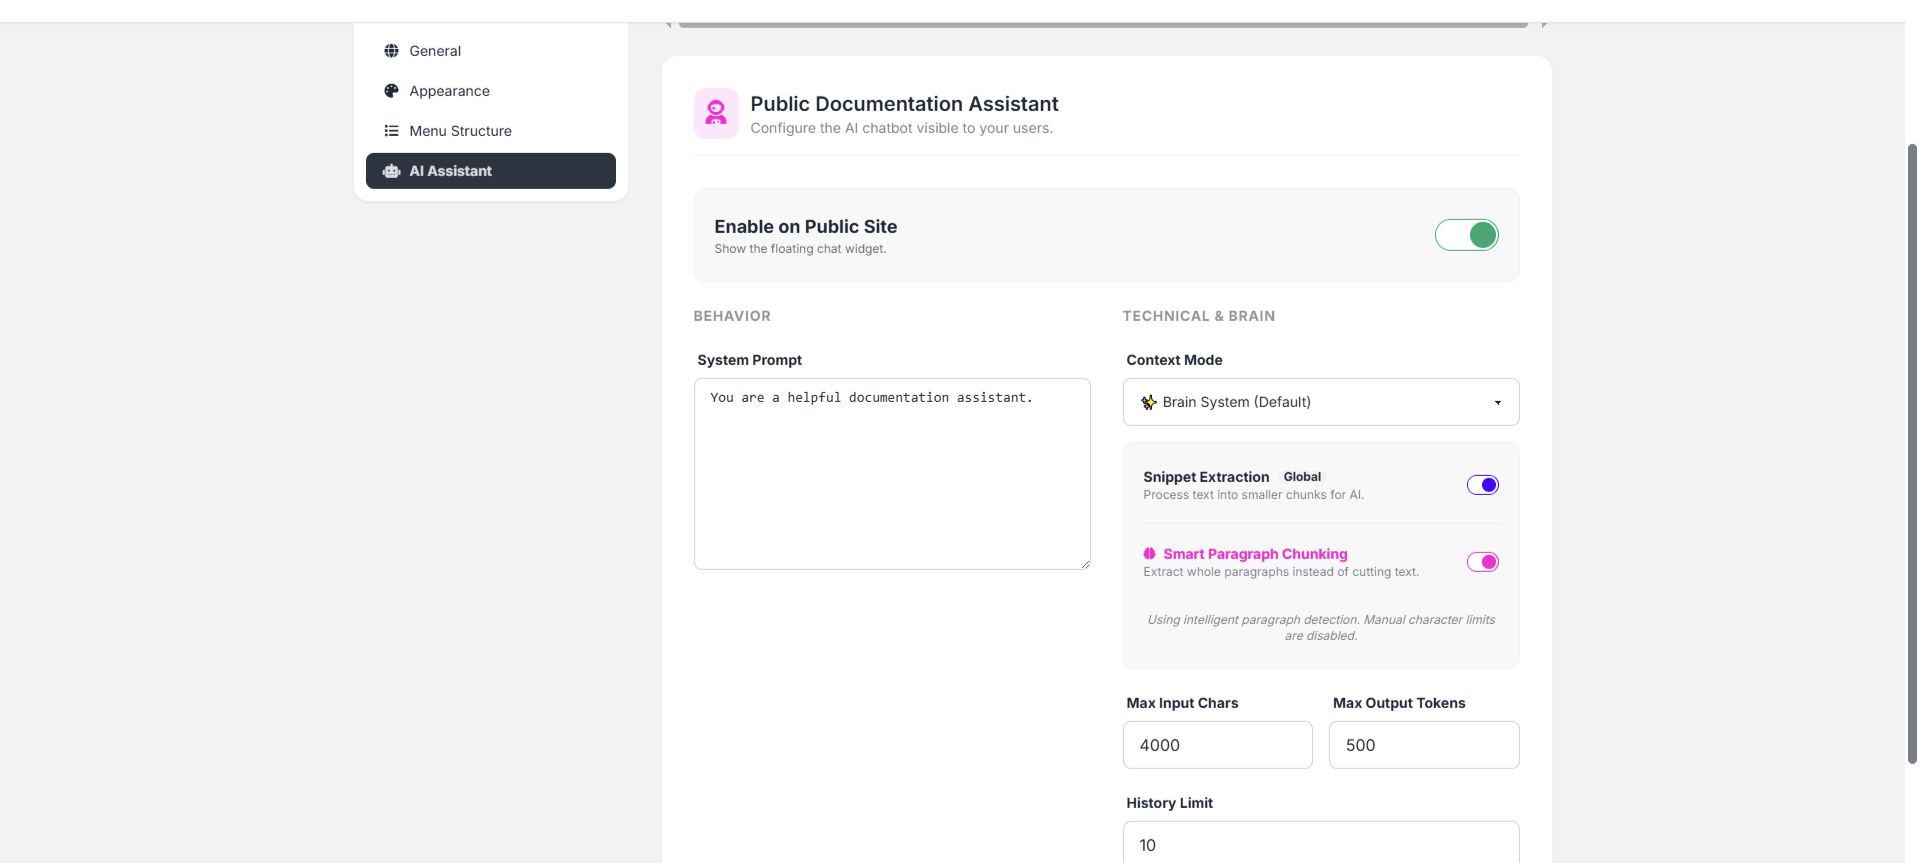Image resolution: width=1920 pixels, height=863 pixels.
Task: Click the AI Assistant robot icon
Action: [391, 171]
